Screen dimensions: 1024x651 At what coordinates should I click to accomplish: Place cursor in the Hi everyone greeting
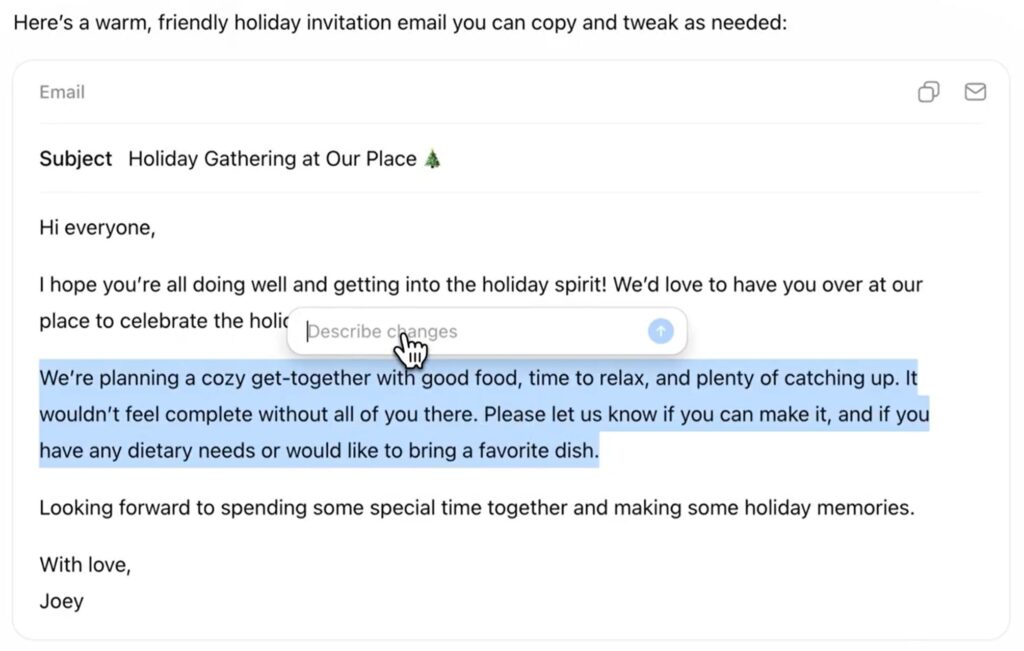[x=97, y=227]
